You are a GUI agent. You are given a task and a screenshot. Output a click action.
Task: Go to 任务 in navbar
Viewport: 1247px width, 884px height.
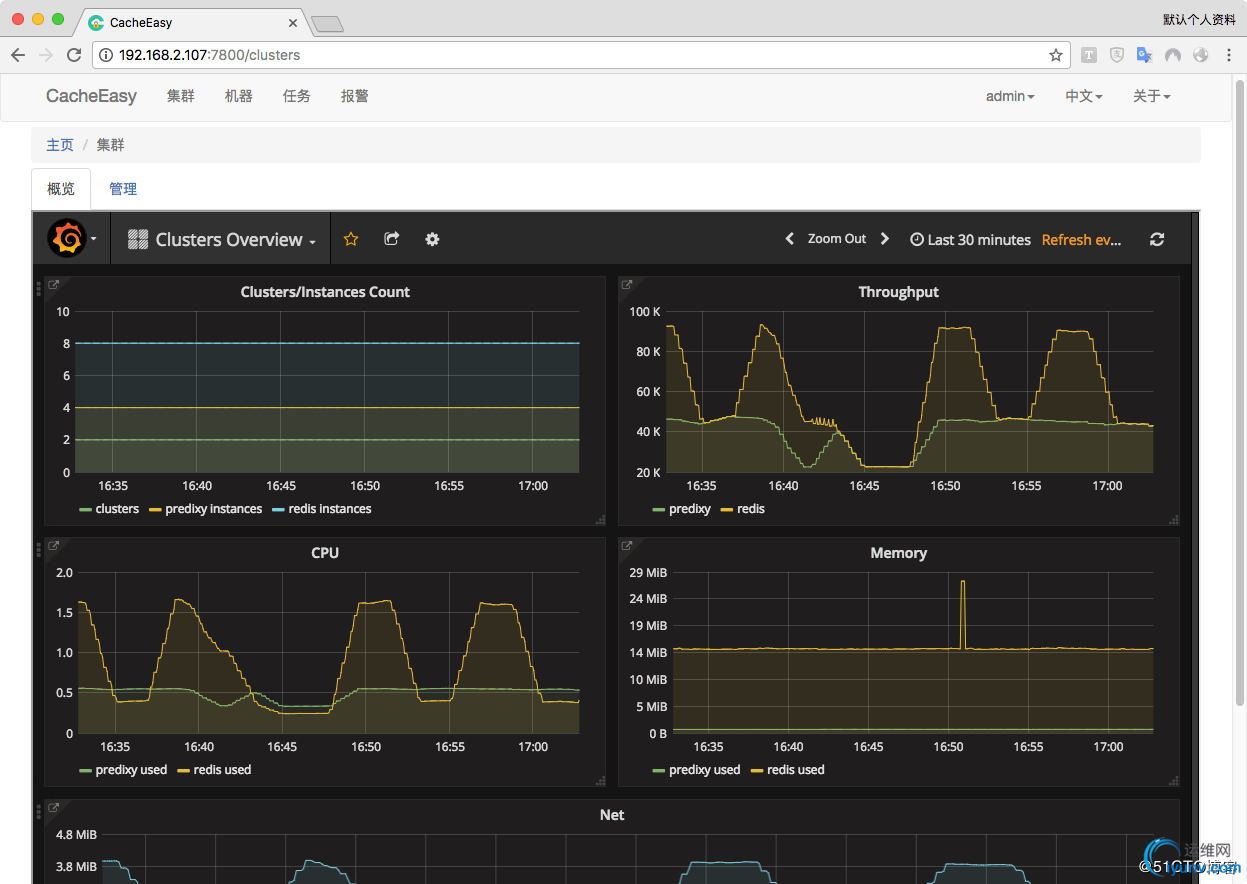pyautogui.click(x=297, y=96)
